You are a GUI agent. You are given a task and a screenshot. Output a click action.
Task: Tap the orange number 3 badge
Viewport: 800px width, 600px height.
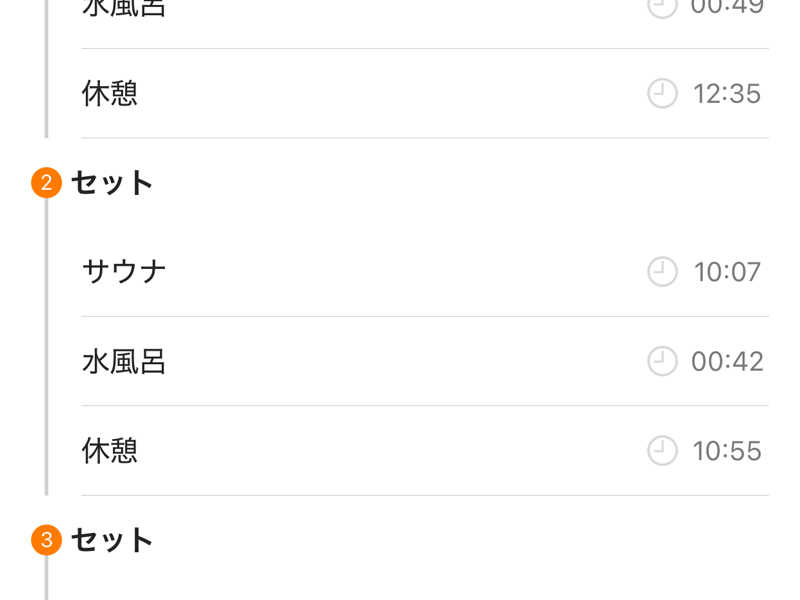[x=46, y=540]
